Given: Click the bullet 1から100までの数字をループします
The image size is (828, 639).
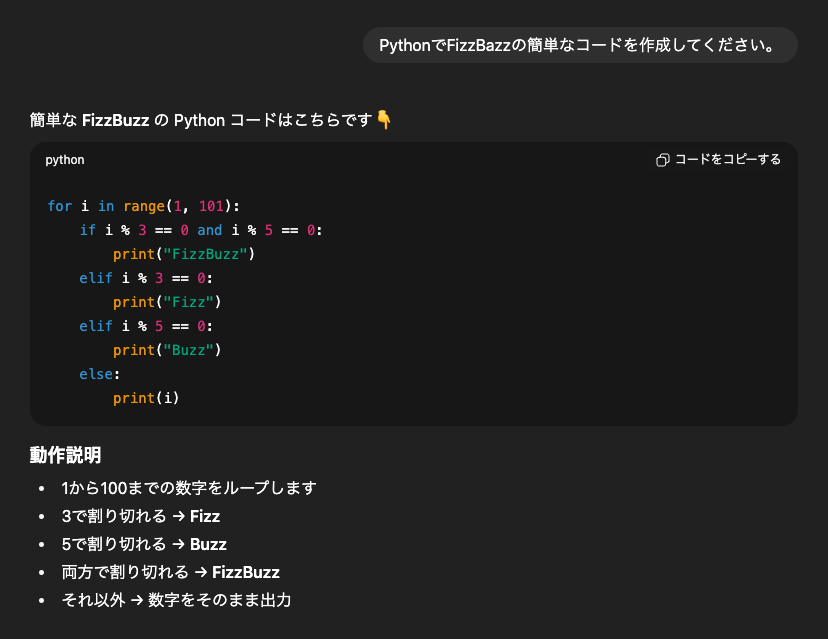Looking at the screenshot, I should [x=188, y=488].
